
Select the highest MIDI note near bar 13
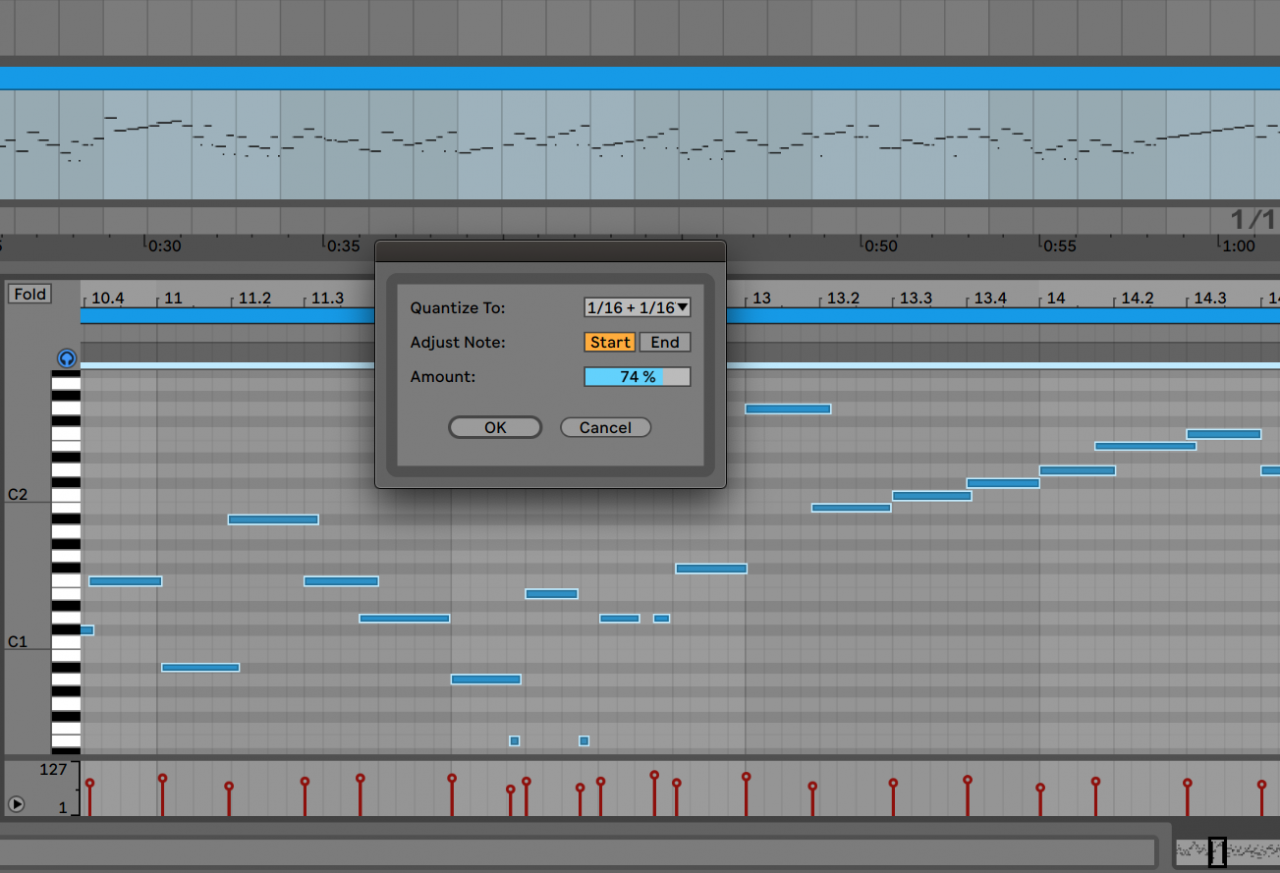coord(788,408)
